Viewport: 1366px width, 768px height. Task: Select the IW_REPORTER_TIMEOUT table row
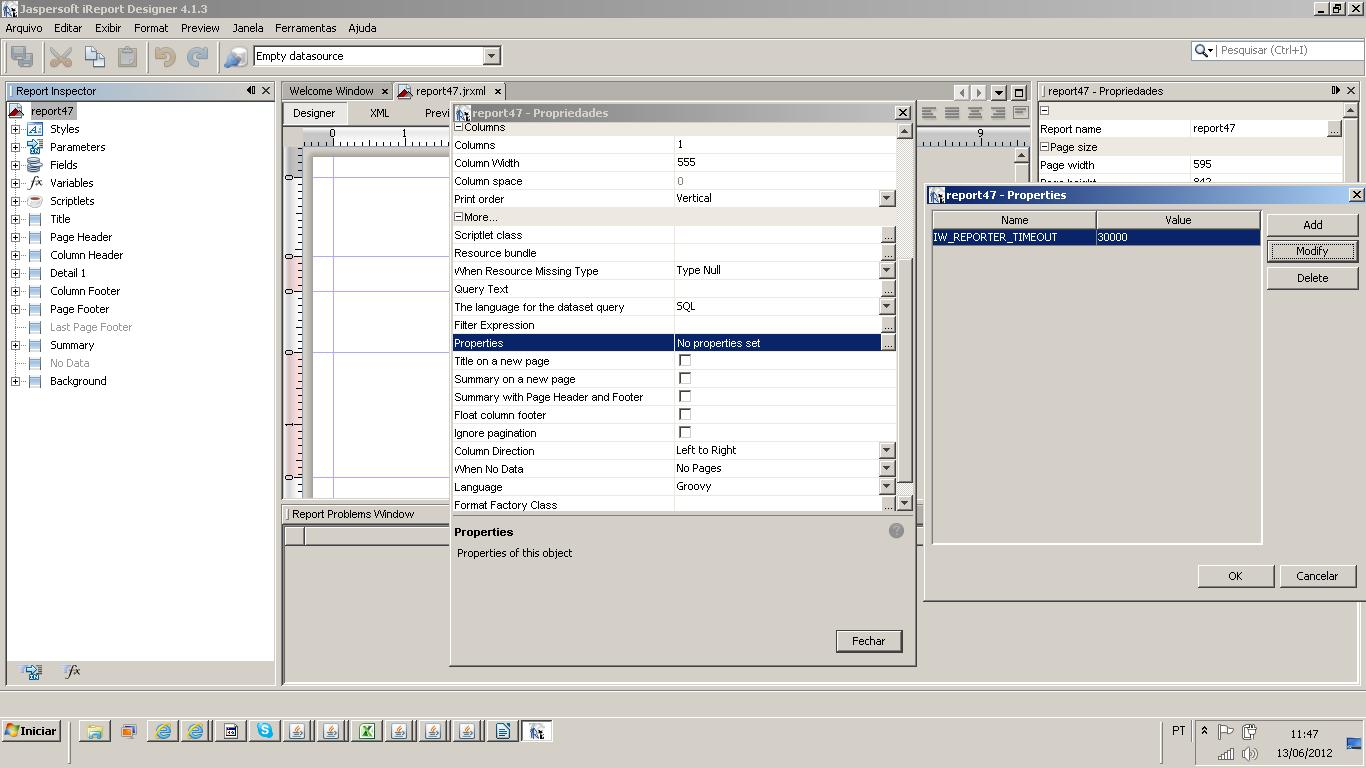(1096, 237)
